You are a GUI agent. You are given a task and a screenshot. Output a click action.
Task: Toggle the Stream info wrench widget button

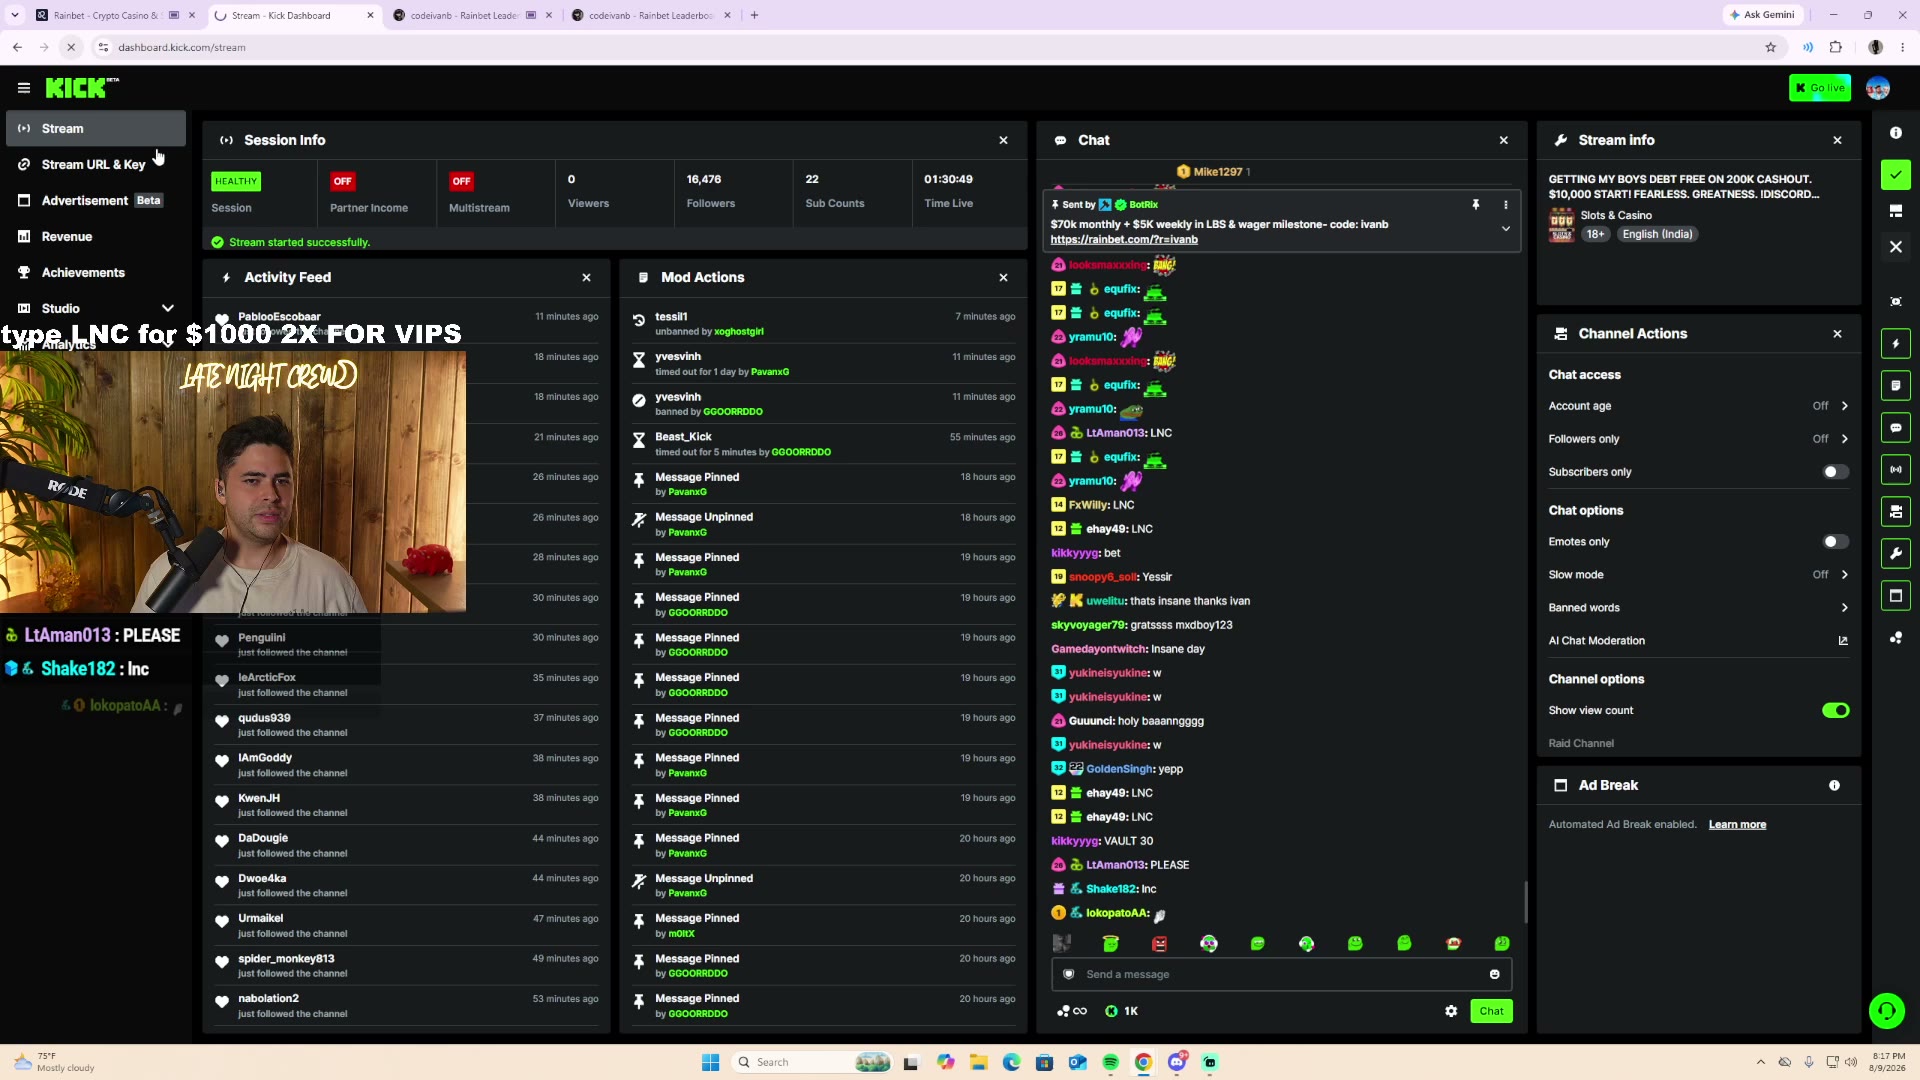(x=1896, y=554)
